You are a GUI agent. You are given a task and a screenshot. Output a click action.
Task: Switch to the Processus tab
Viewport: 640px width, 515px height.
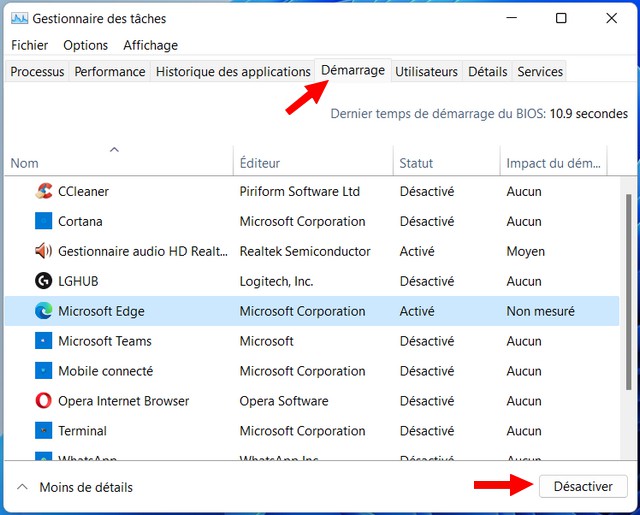(37, 71)
